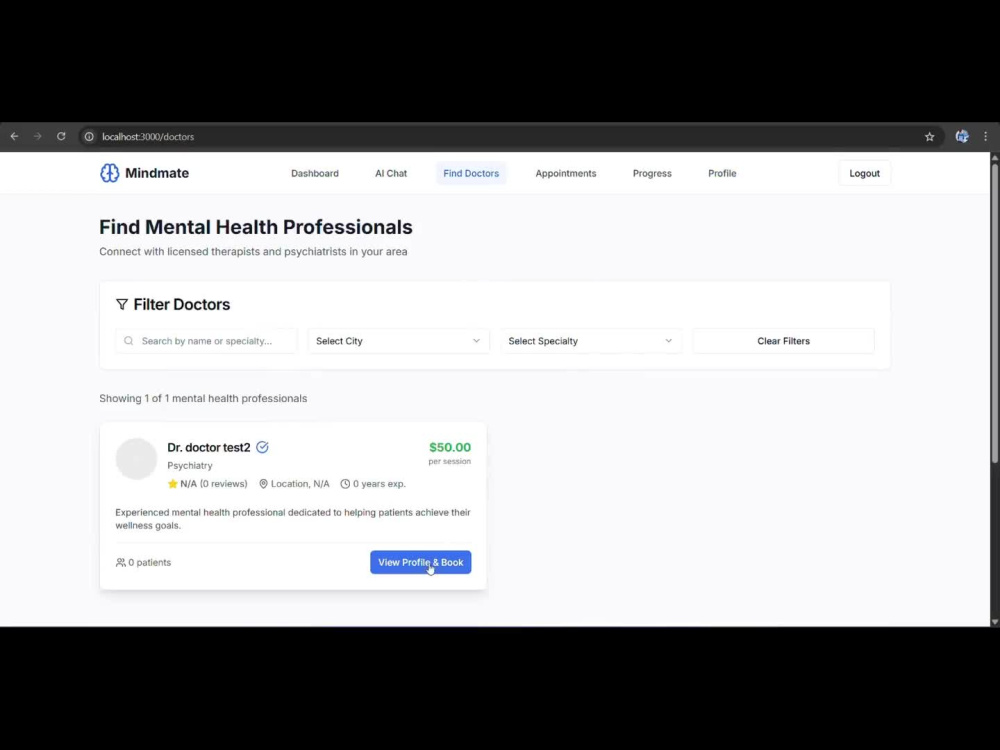This screenshot has height=750, width=1000.
Task: Click the doctor avatar placeholder
Action: pyautogui.click(x=136, y=459)
